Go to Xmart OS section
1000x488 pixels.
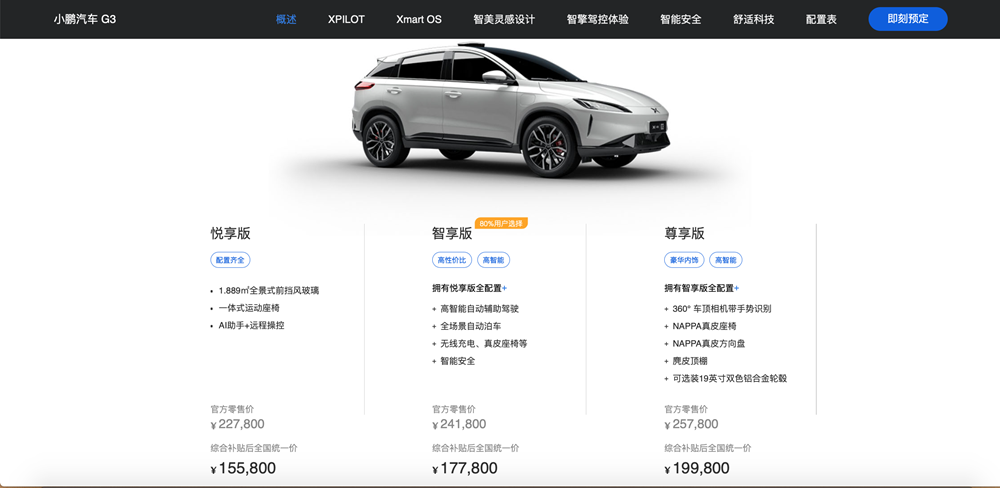tap(418, 19)
